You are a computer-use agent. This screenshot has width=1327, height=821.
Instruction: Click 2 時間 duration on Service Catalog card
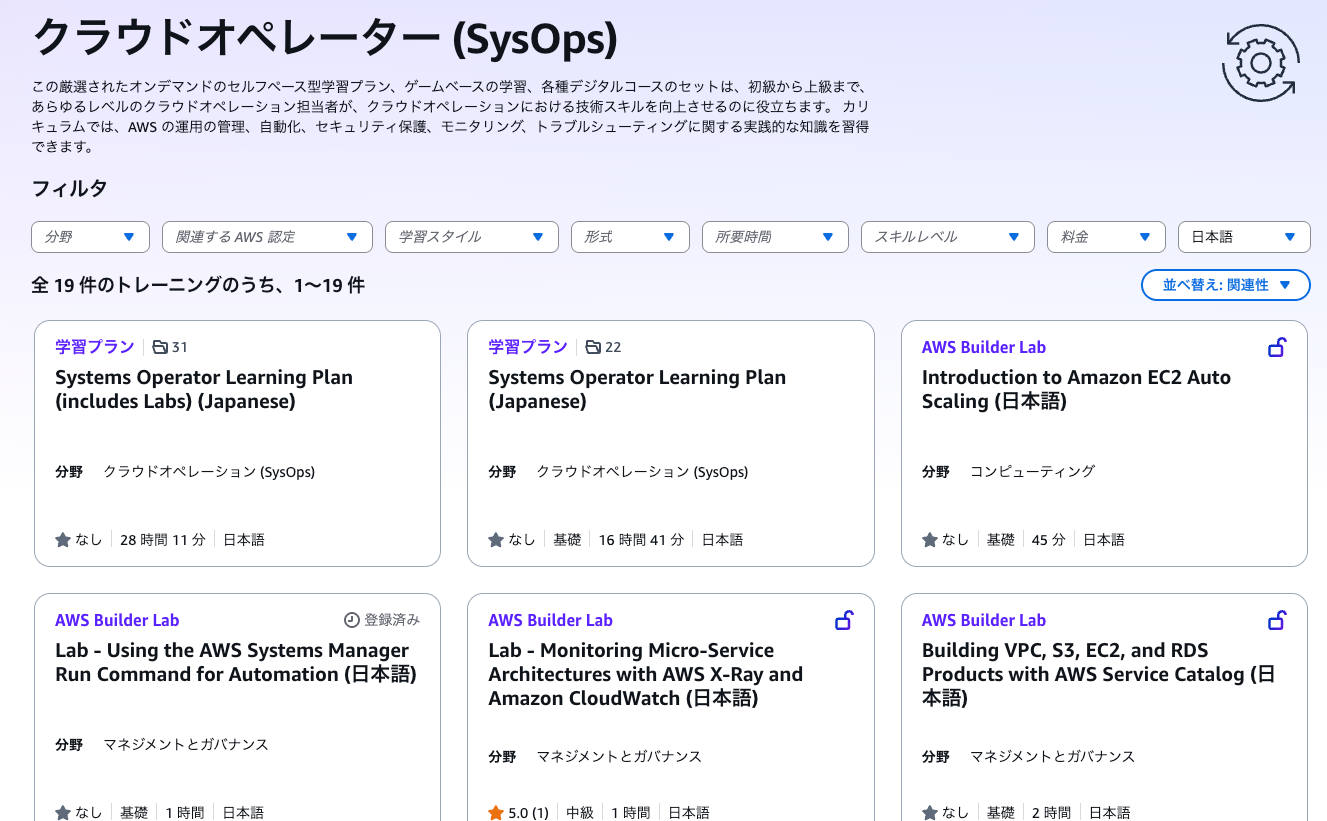(1049, 813)
